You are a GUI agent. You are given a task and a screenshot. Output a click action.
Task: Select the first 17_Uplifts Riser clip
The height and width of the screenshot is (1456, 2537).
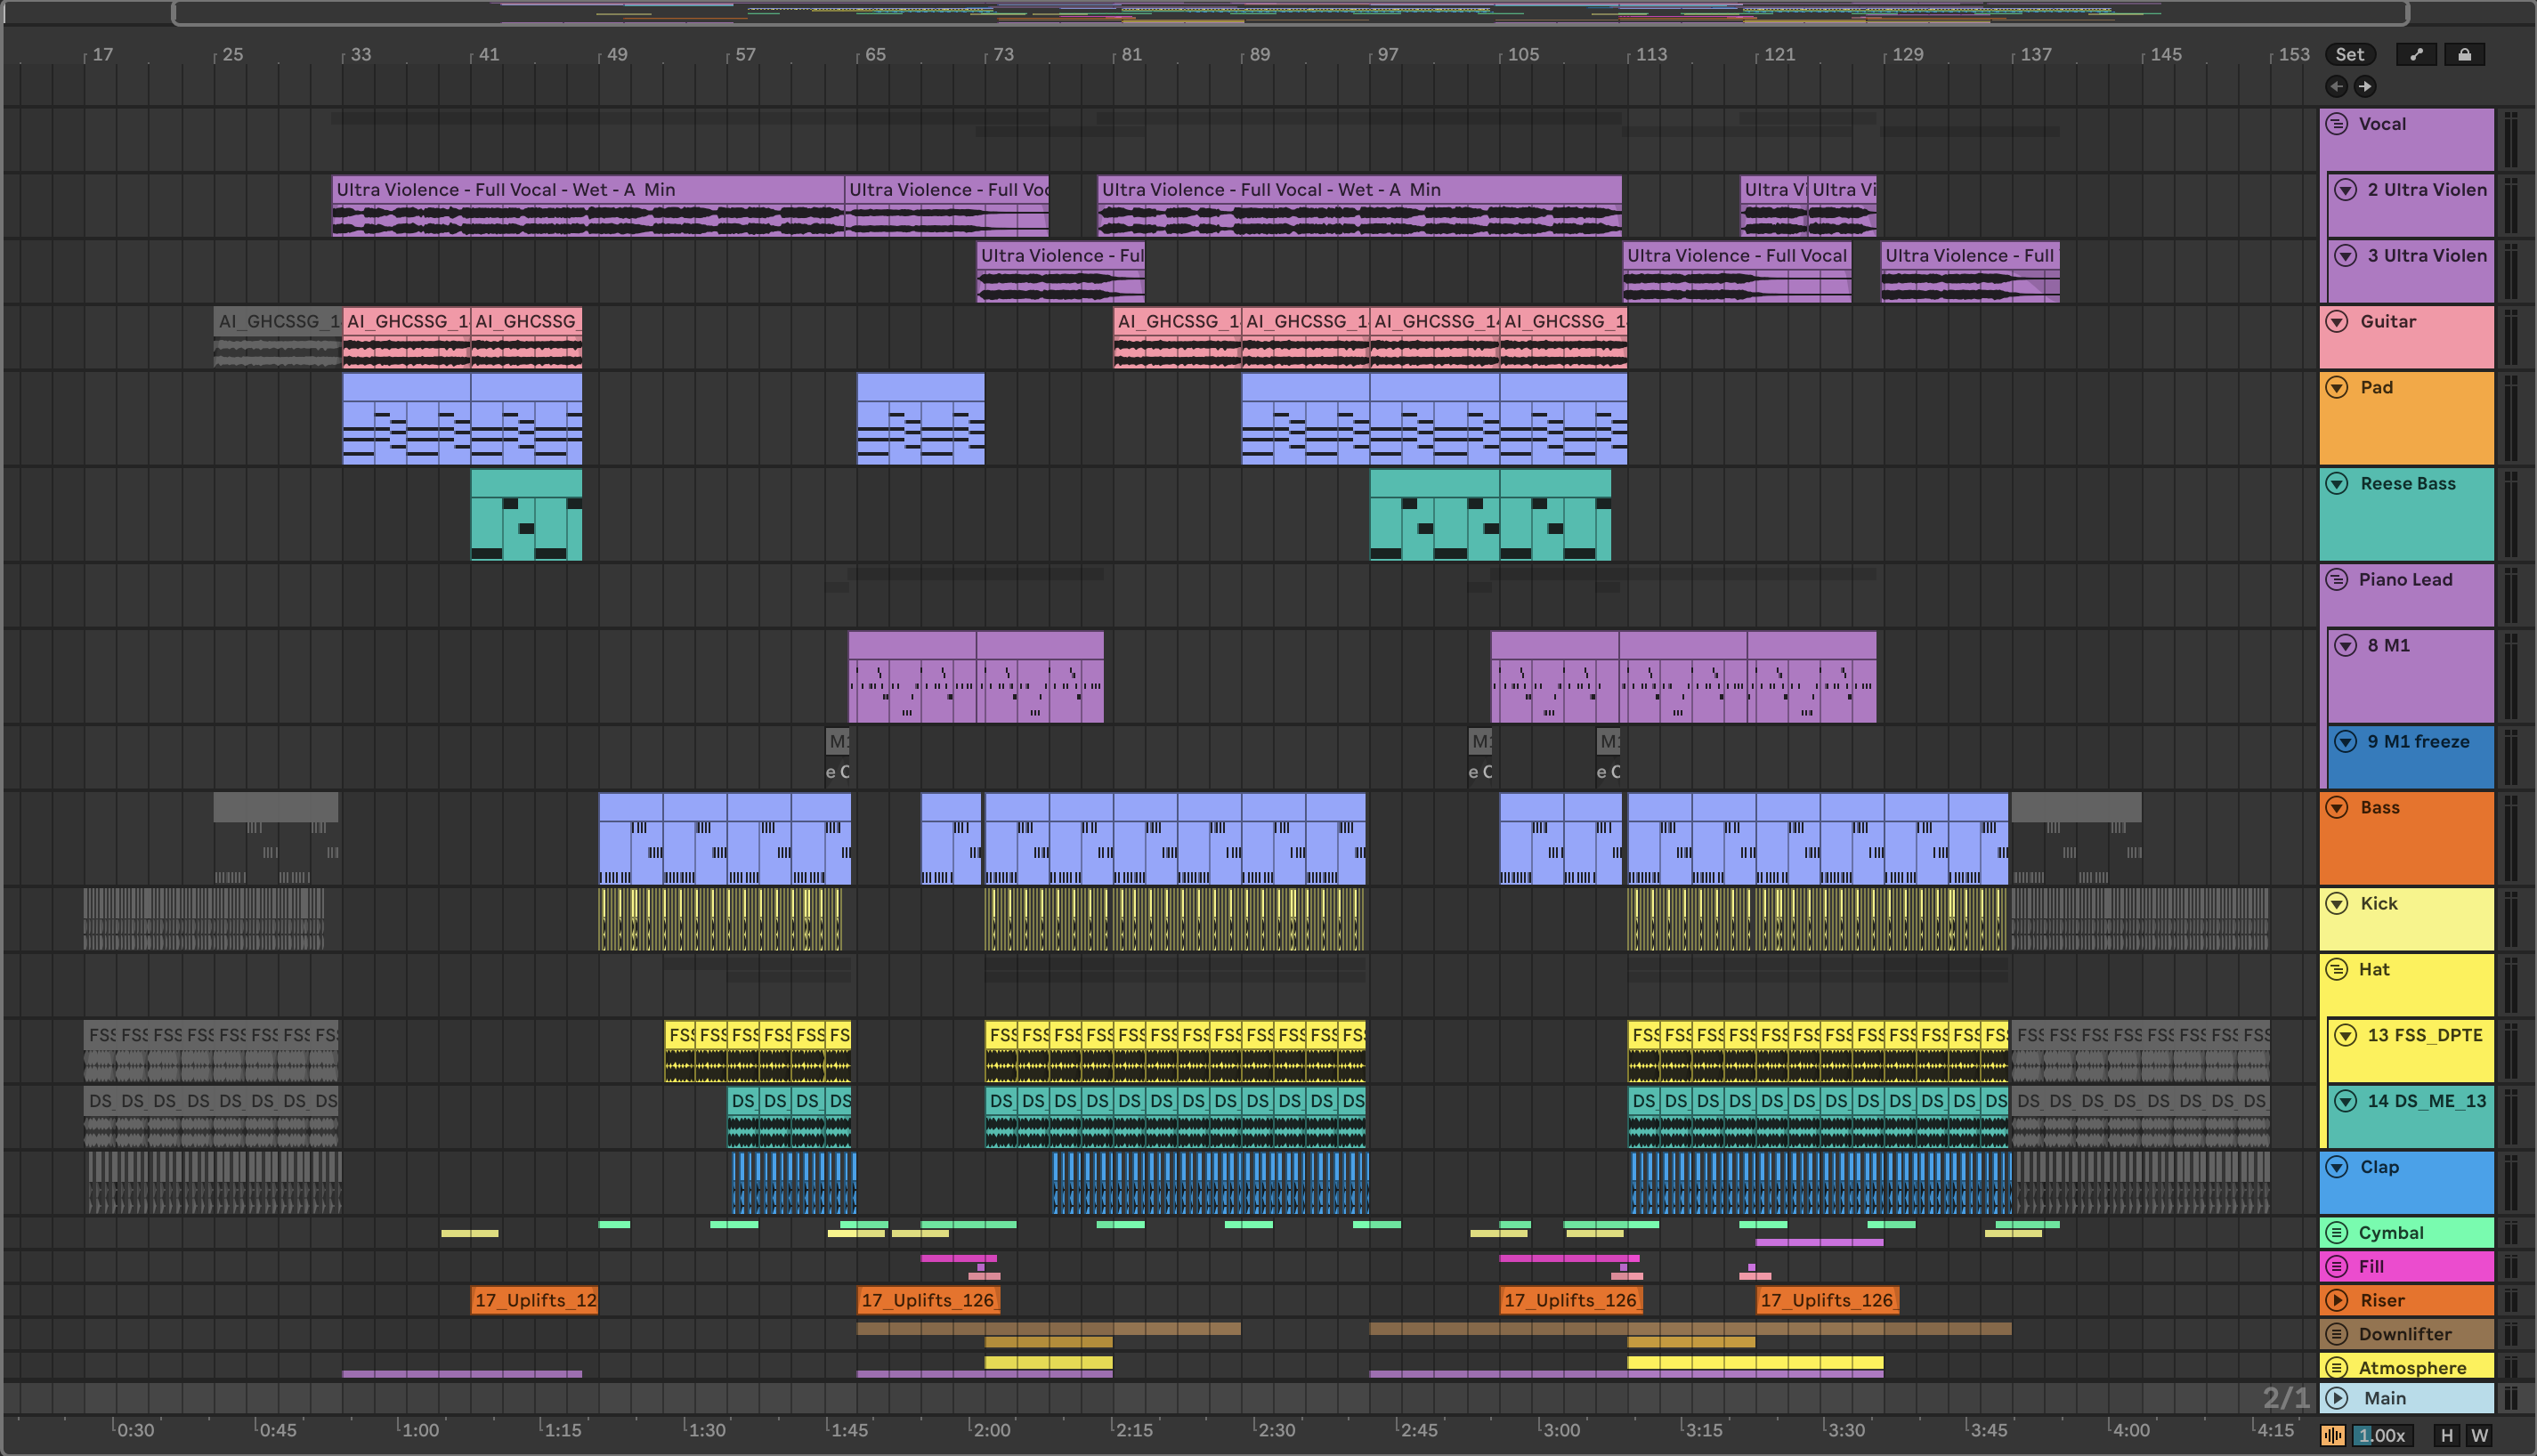(534, 1300)
